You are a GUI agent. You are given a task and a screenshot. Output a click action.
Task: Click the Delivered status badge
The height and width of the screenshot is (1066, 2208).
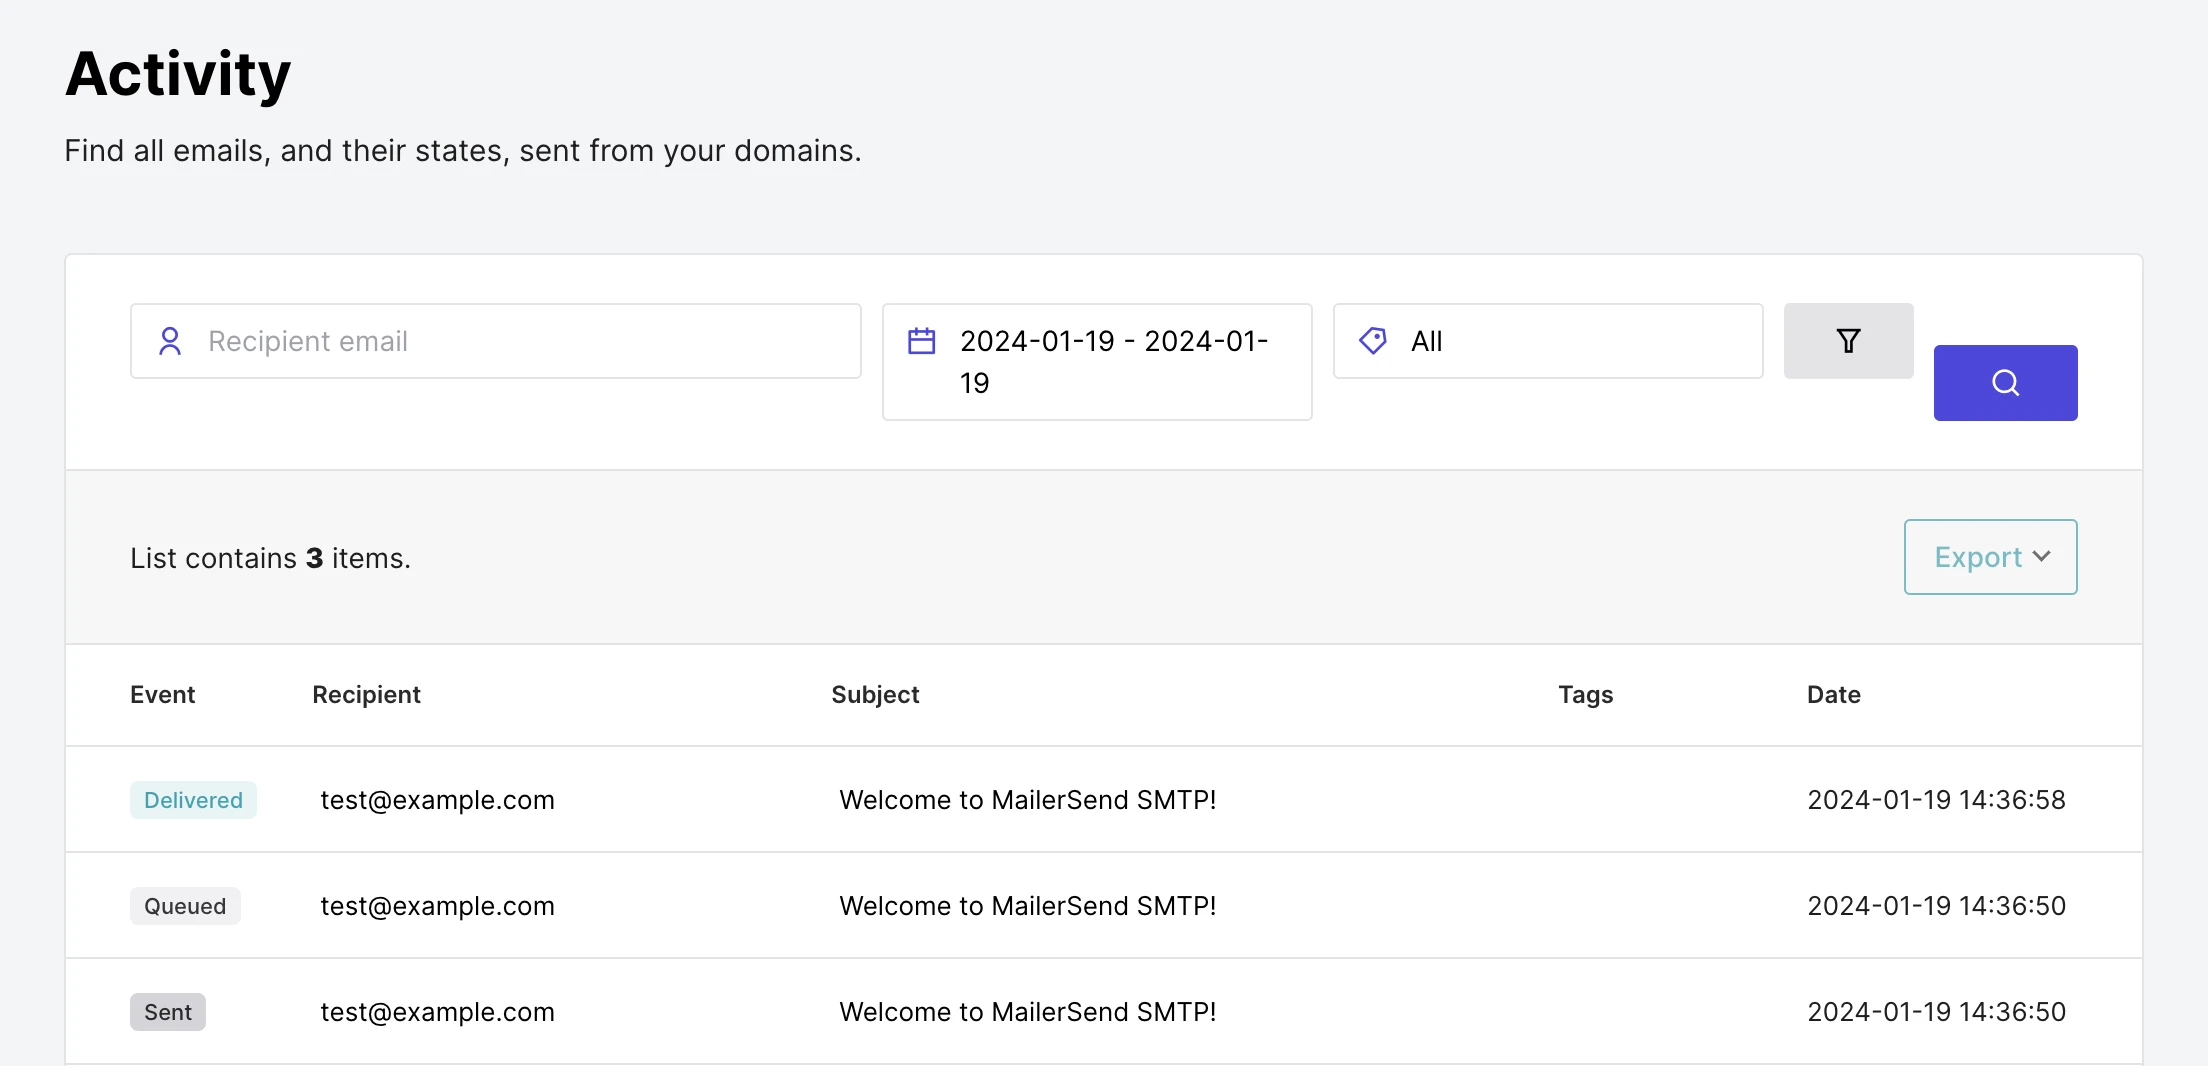pos(193,800)
